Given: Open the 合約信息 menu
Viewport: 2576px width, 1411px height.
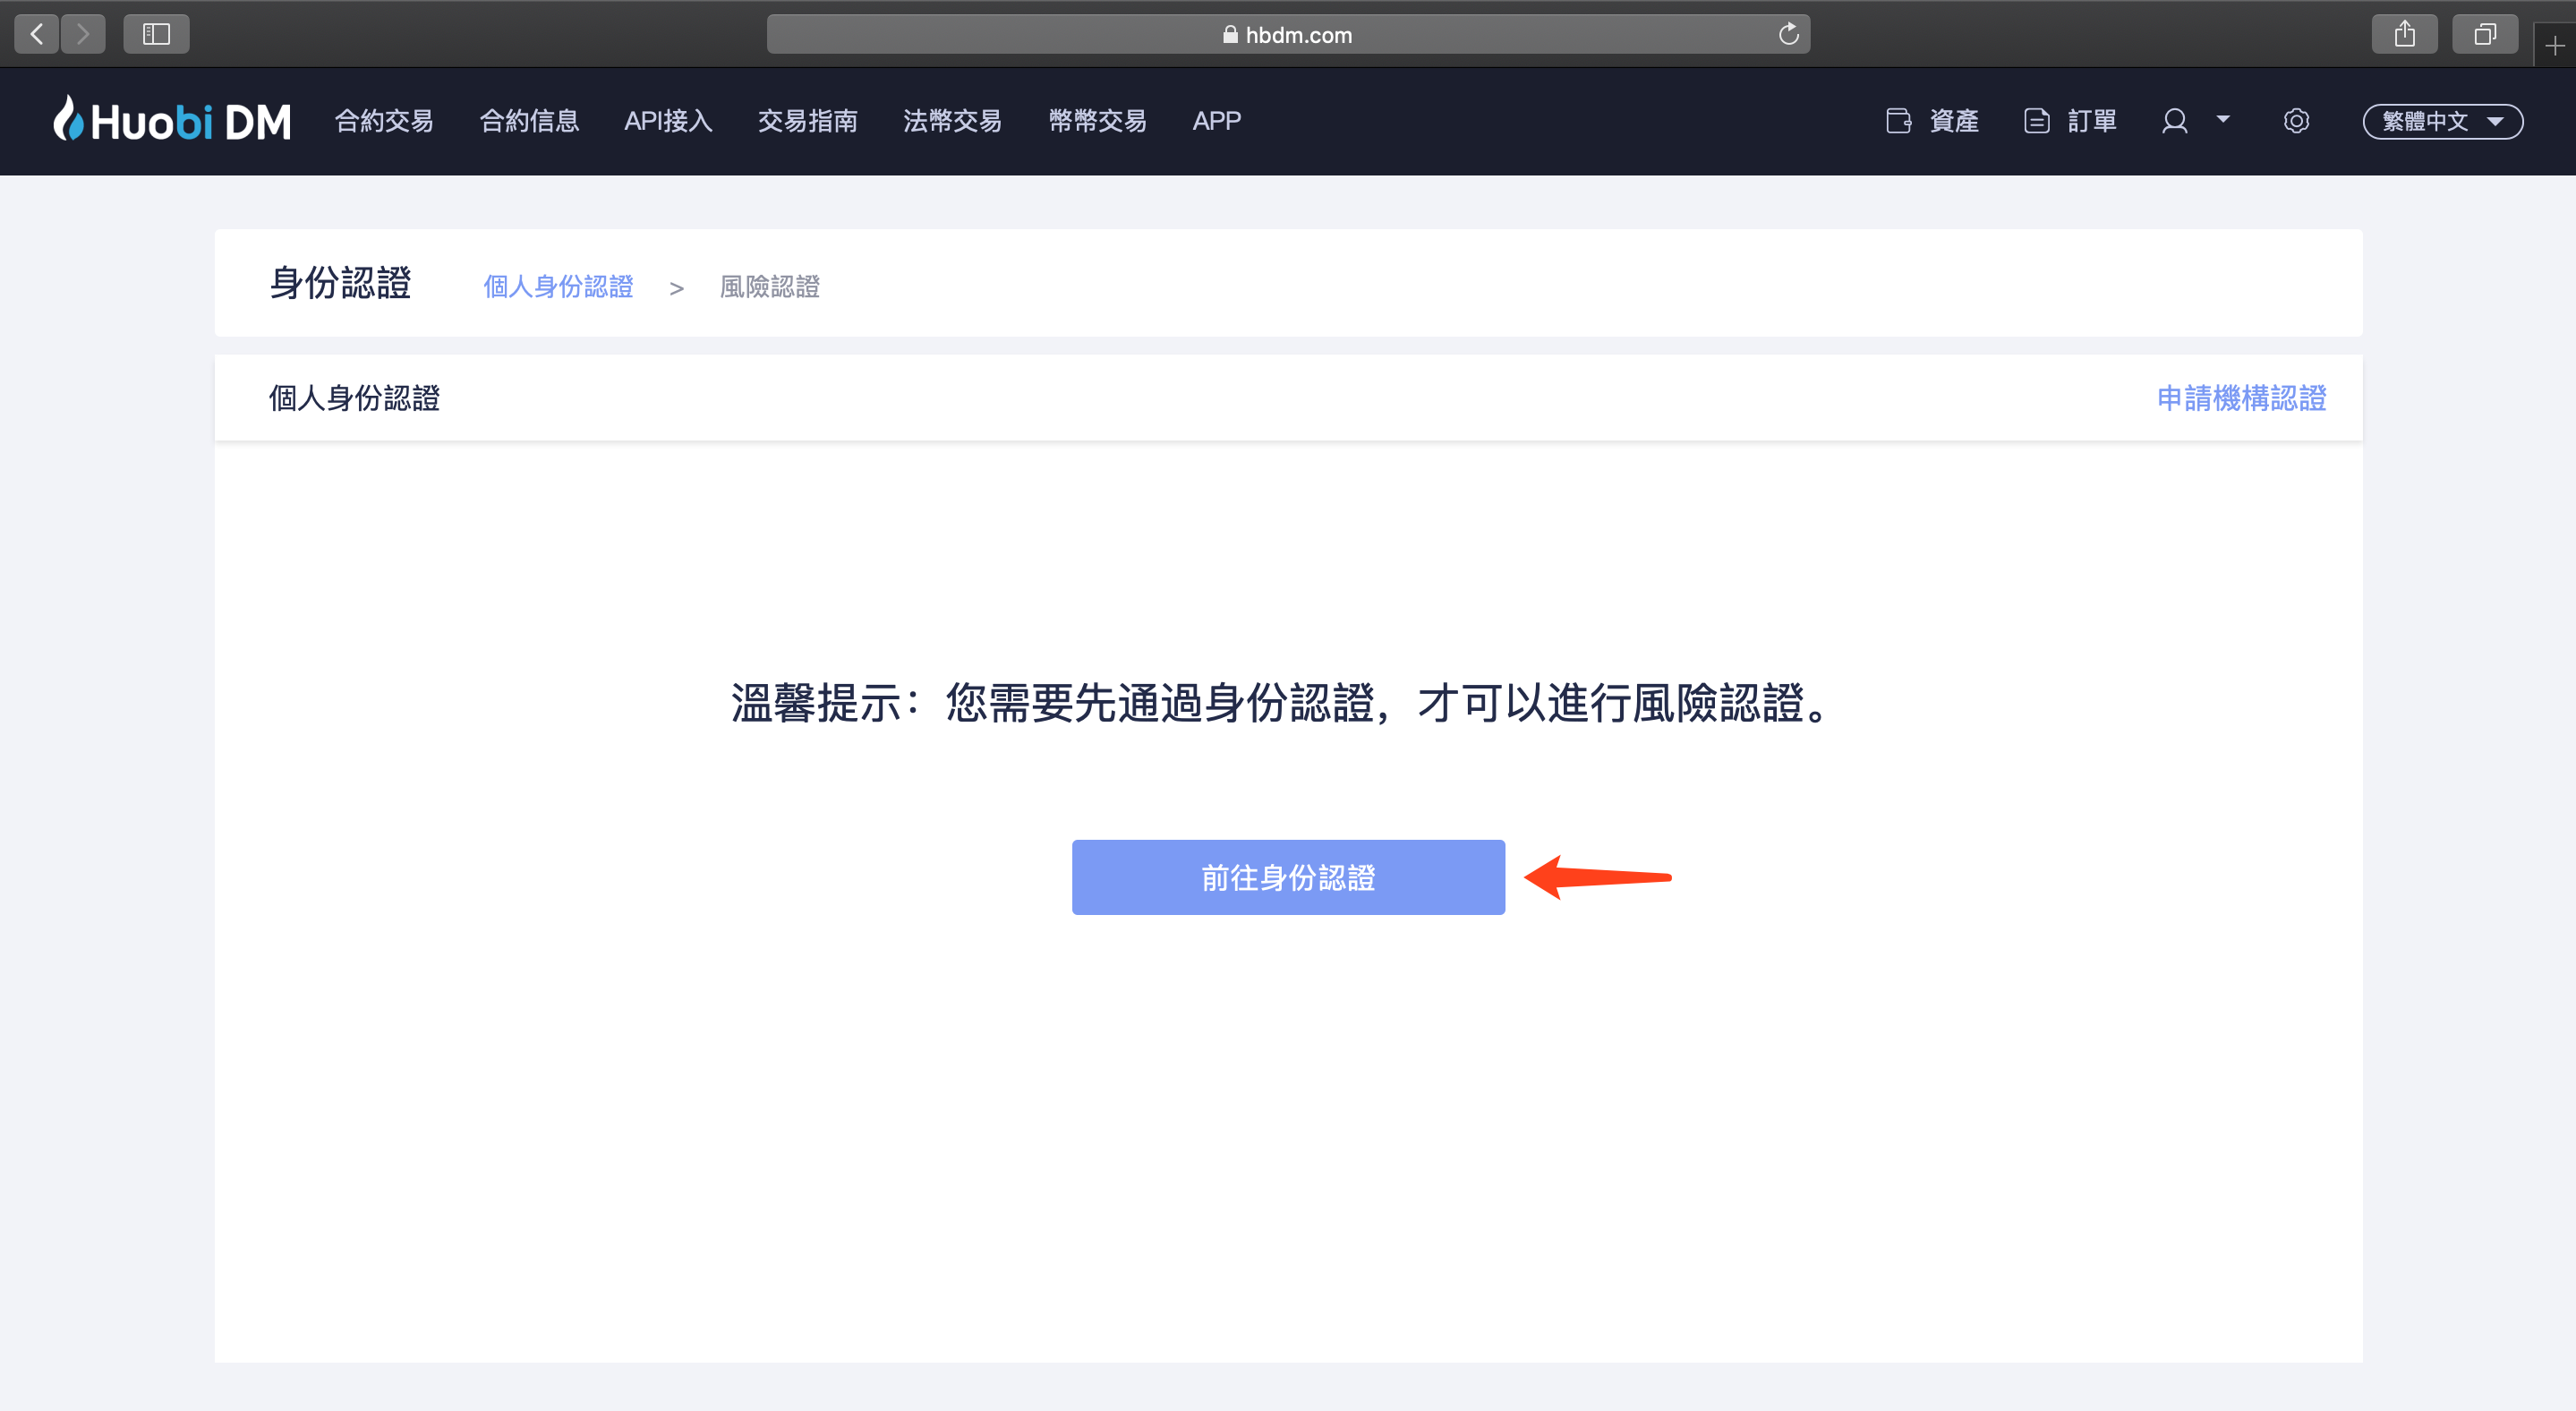Looking at the screenshot, I should pyautogui.click(x=529, y=121).
